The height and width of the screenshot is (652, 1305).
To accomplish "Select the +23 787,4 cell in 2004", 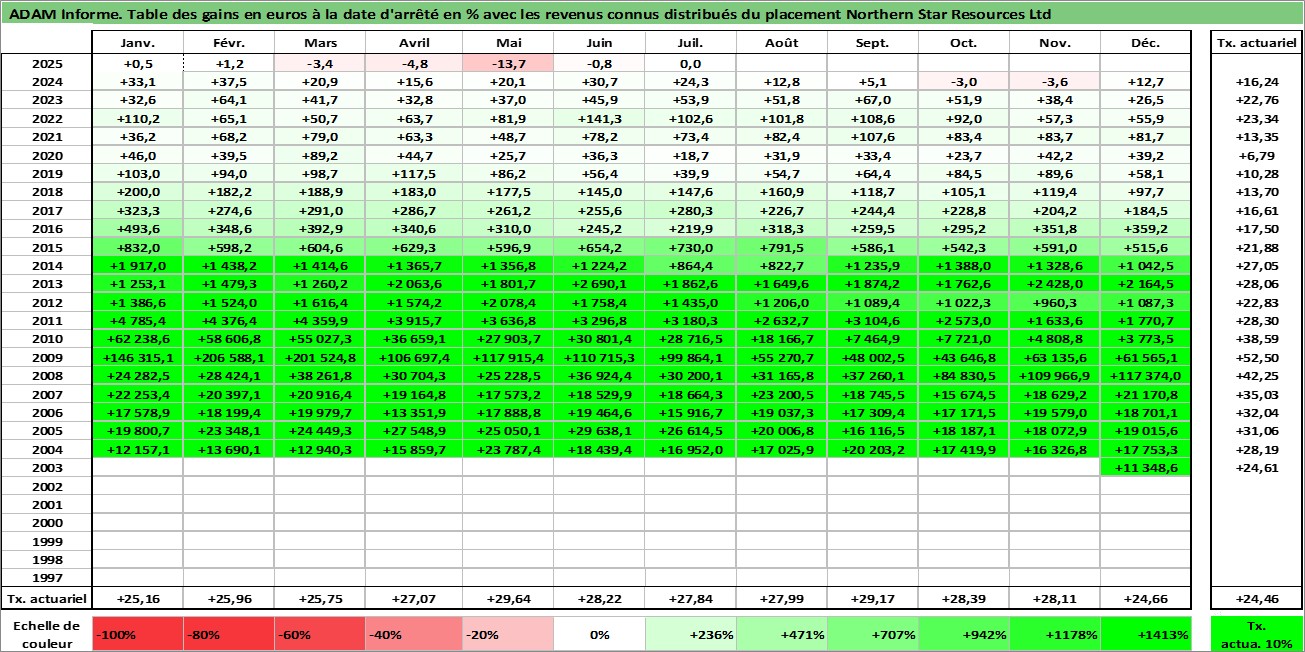I will point(508,449).
